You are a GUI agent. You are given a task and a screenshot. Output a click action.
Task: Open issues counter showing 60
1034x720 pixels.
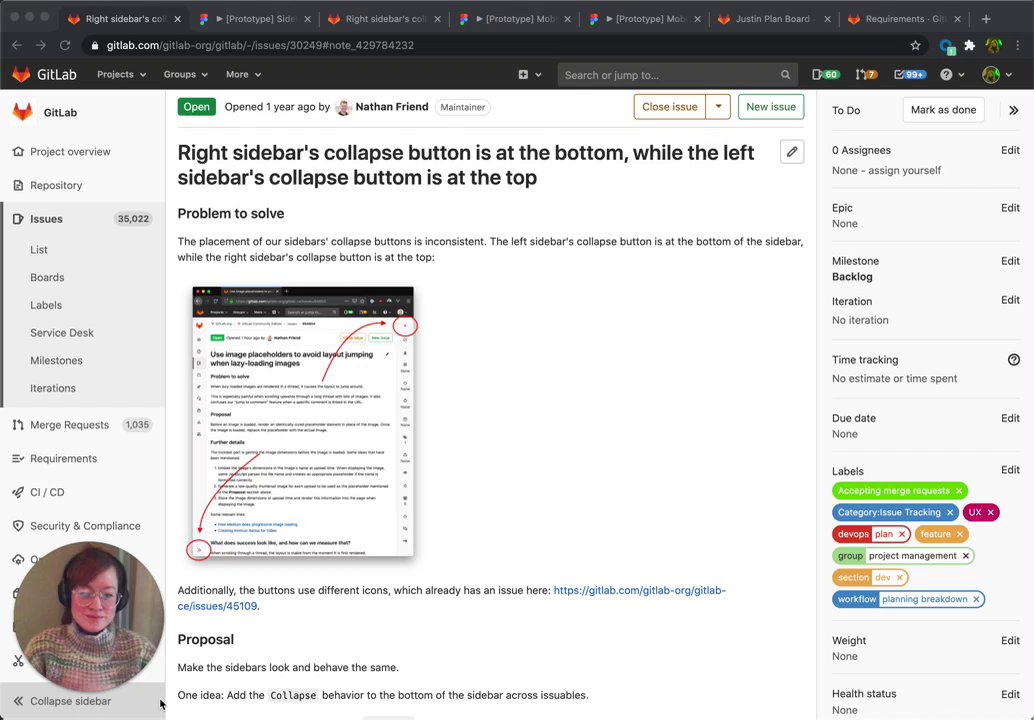coord(826,75)
